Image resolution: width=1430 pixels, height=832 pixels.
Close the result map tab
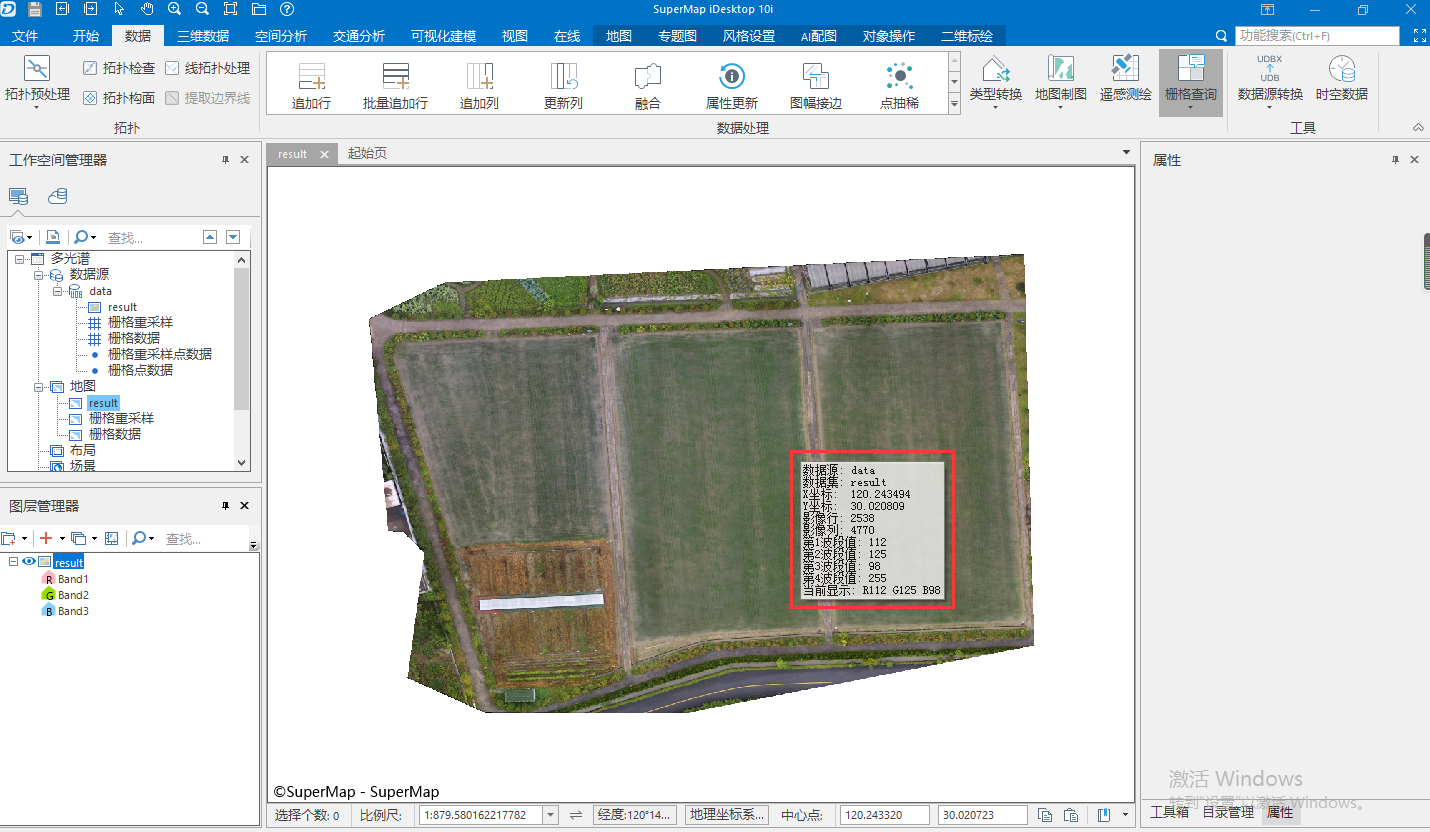click(x=324, y=154)
